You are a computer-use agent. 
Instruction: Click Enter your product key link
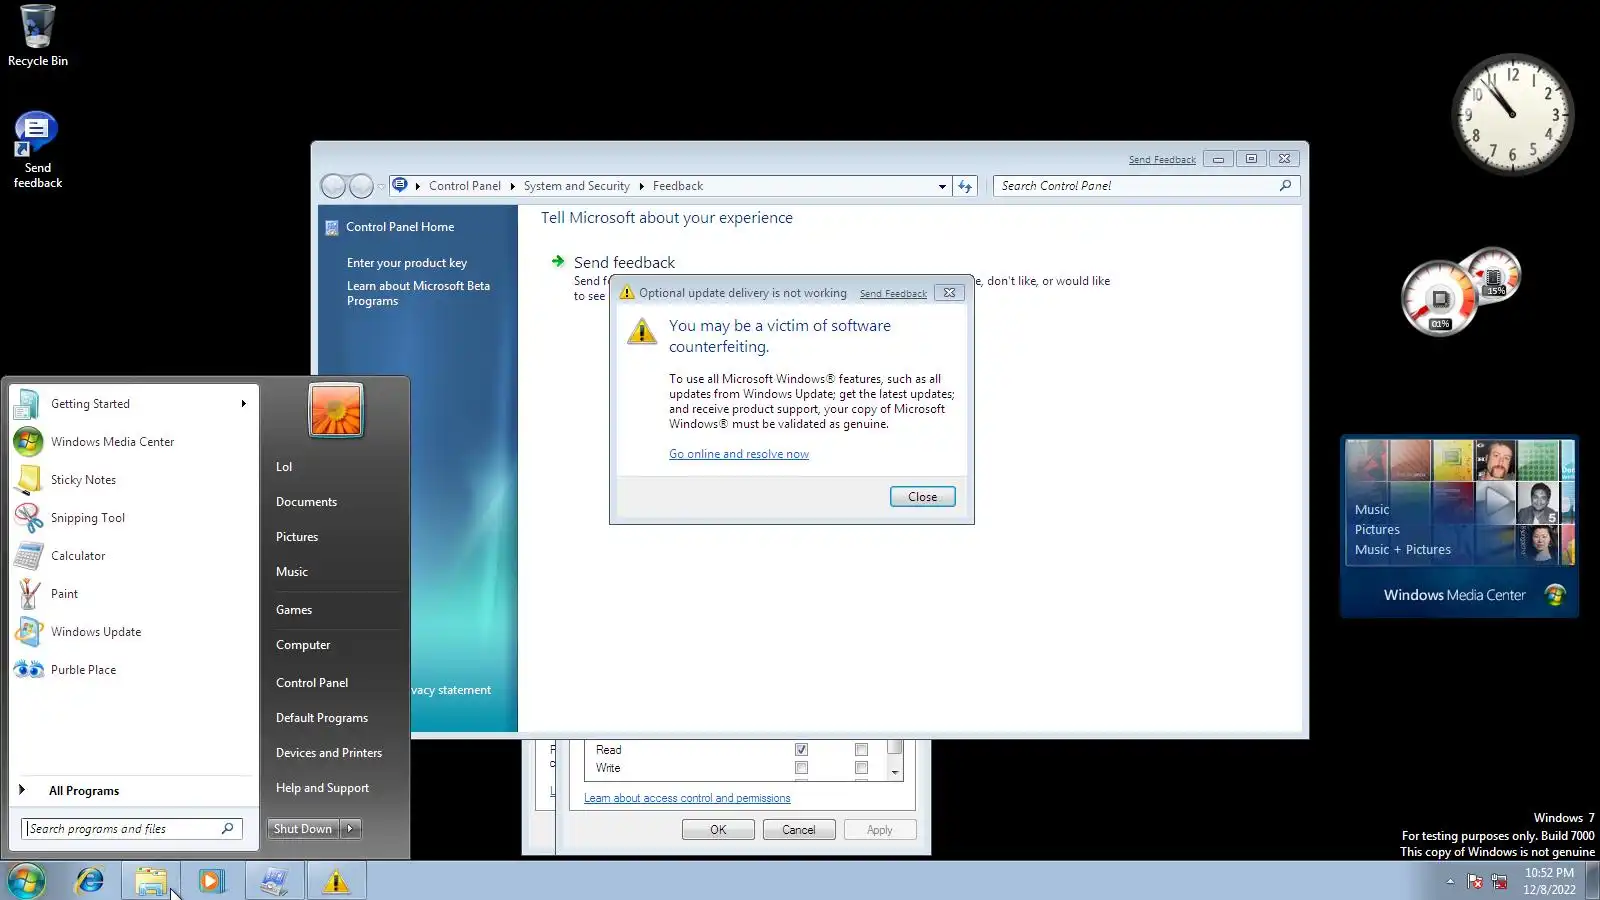click(x=407, y=263)
